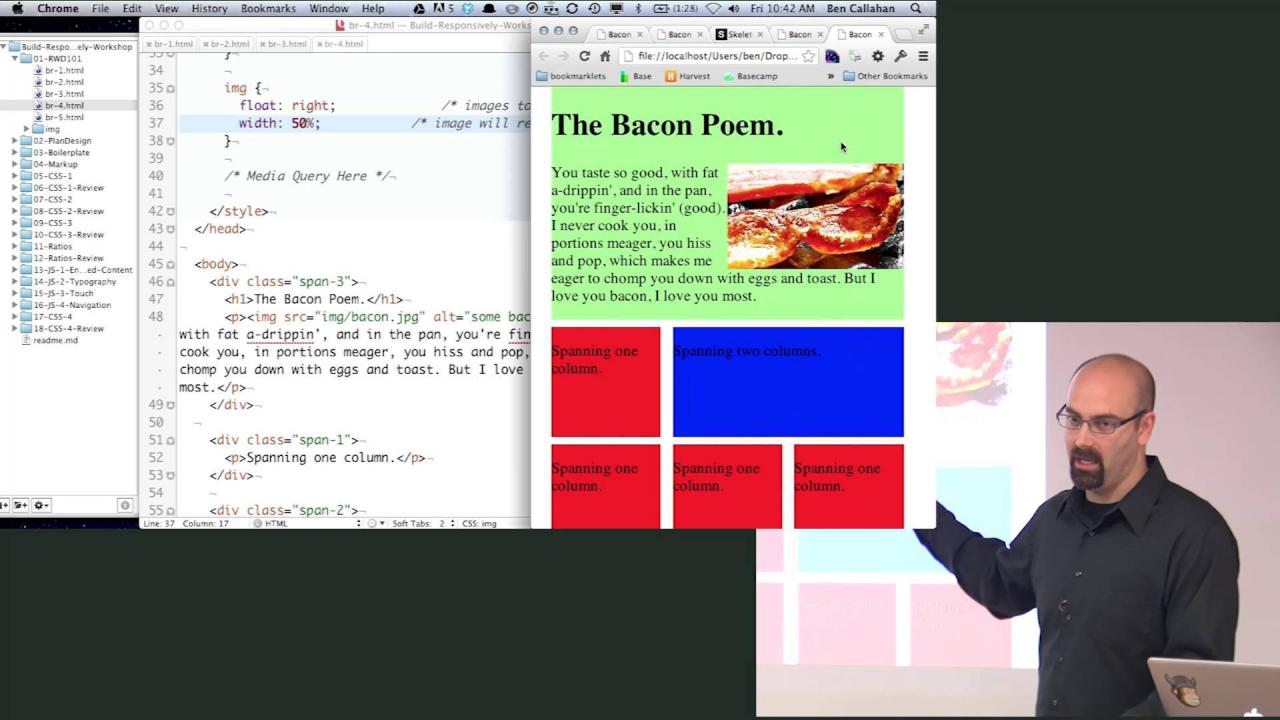Open the File menu

click(101, 8)
